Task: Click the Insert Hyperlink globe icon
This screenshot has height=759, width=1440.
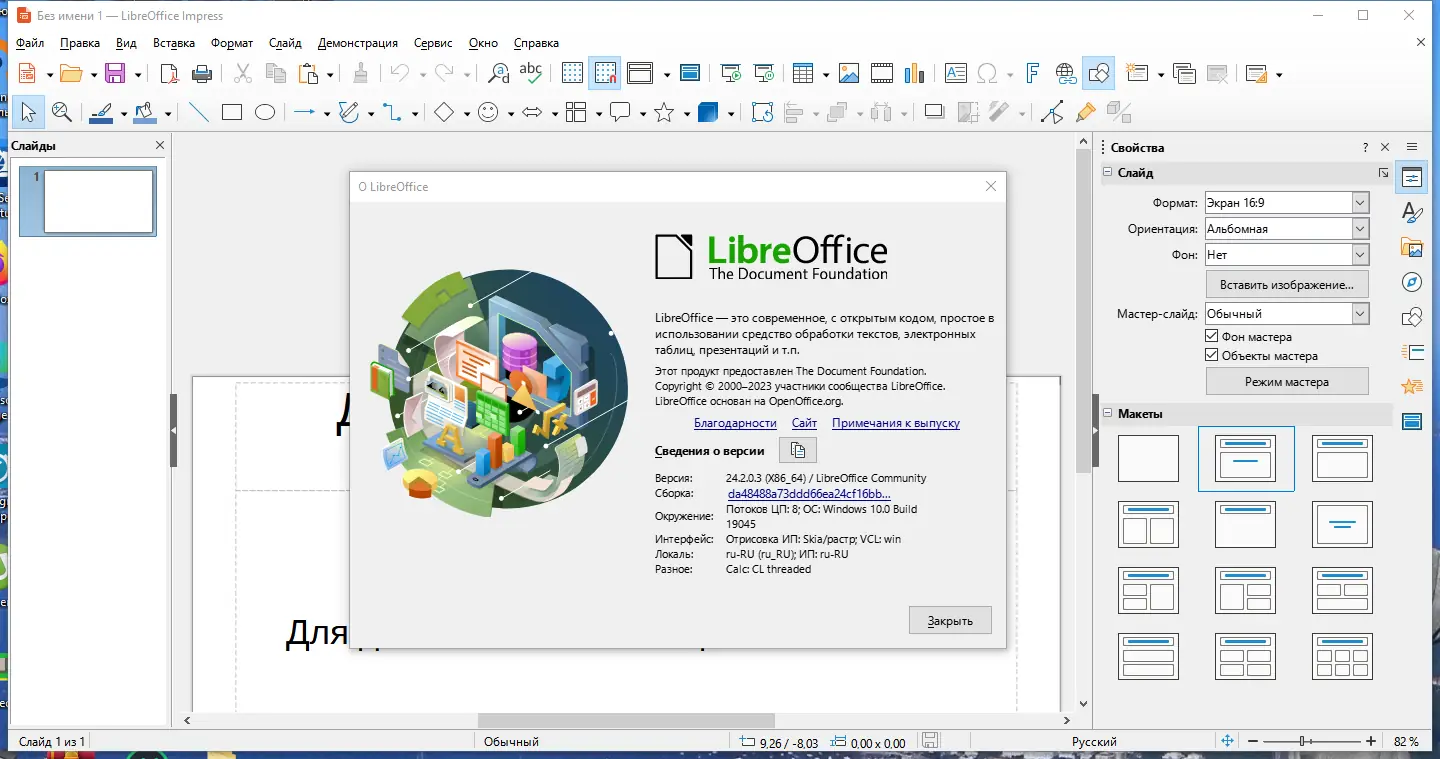Action: (1066, 73)
